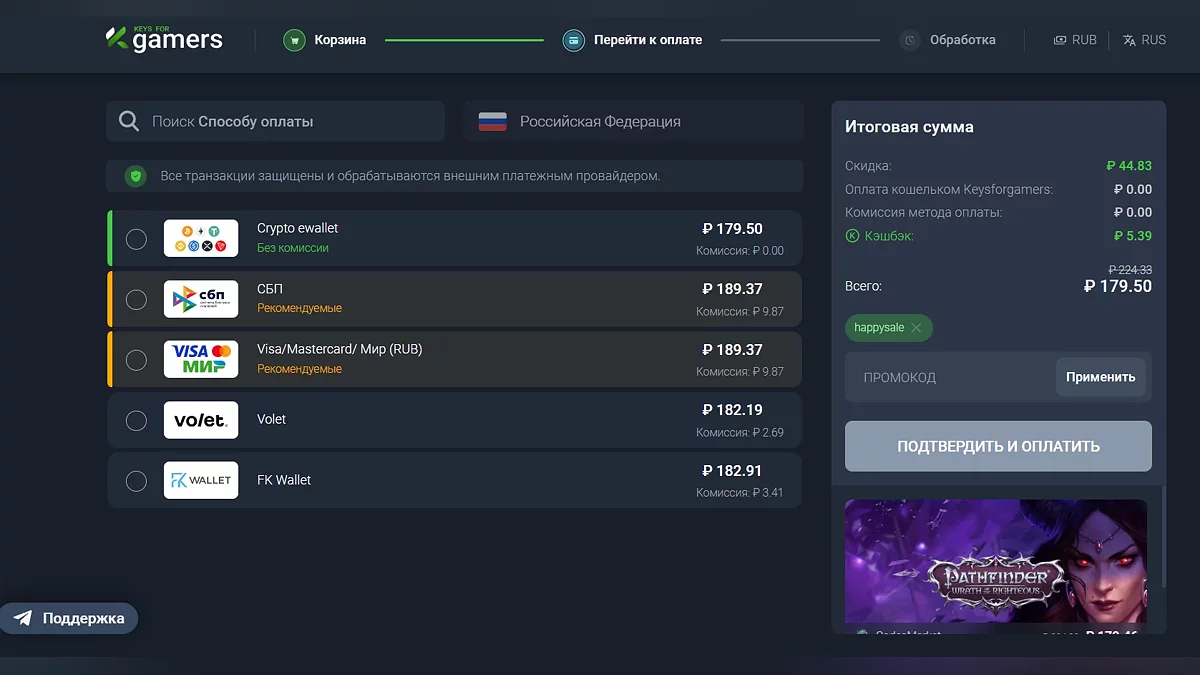Viewport: 1200px width, 675px height.
Task: Remove the happysale promo code tag
Action: [916, 328]
